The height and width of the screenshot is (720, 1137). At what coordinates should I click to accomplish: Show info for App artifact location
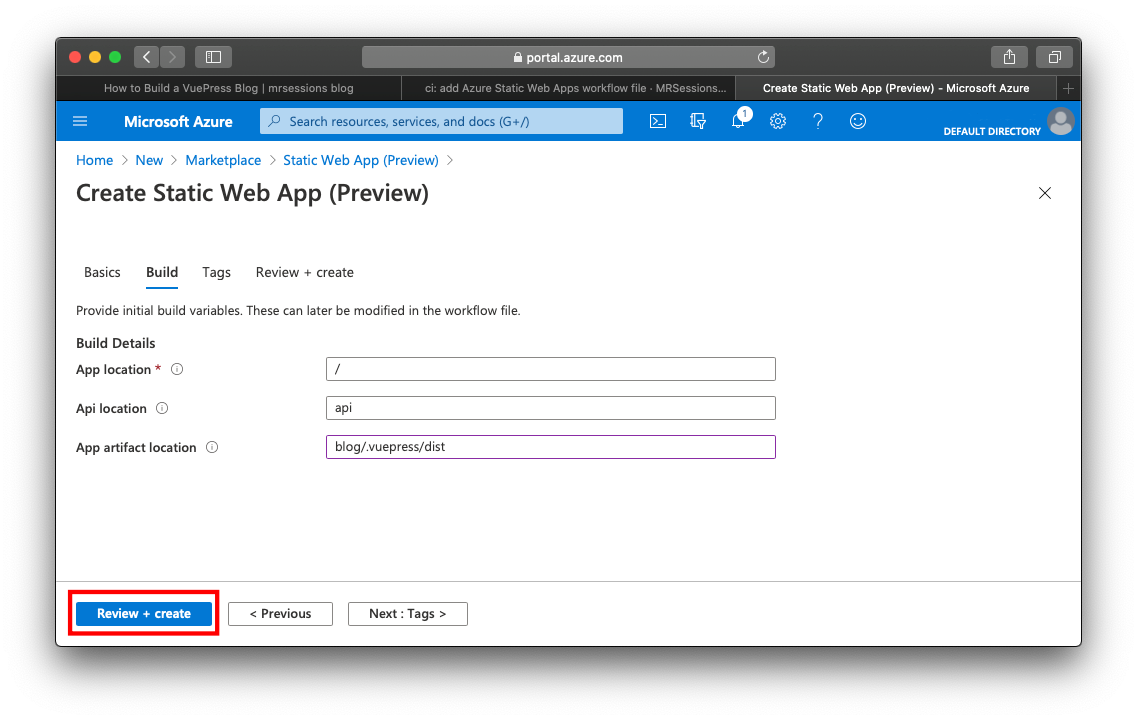pyautogui.click(x=212, y=447)
